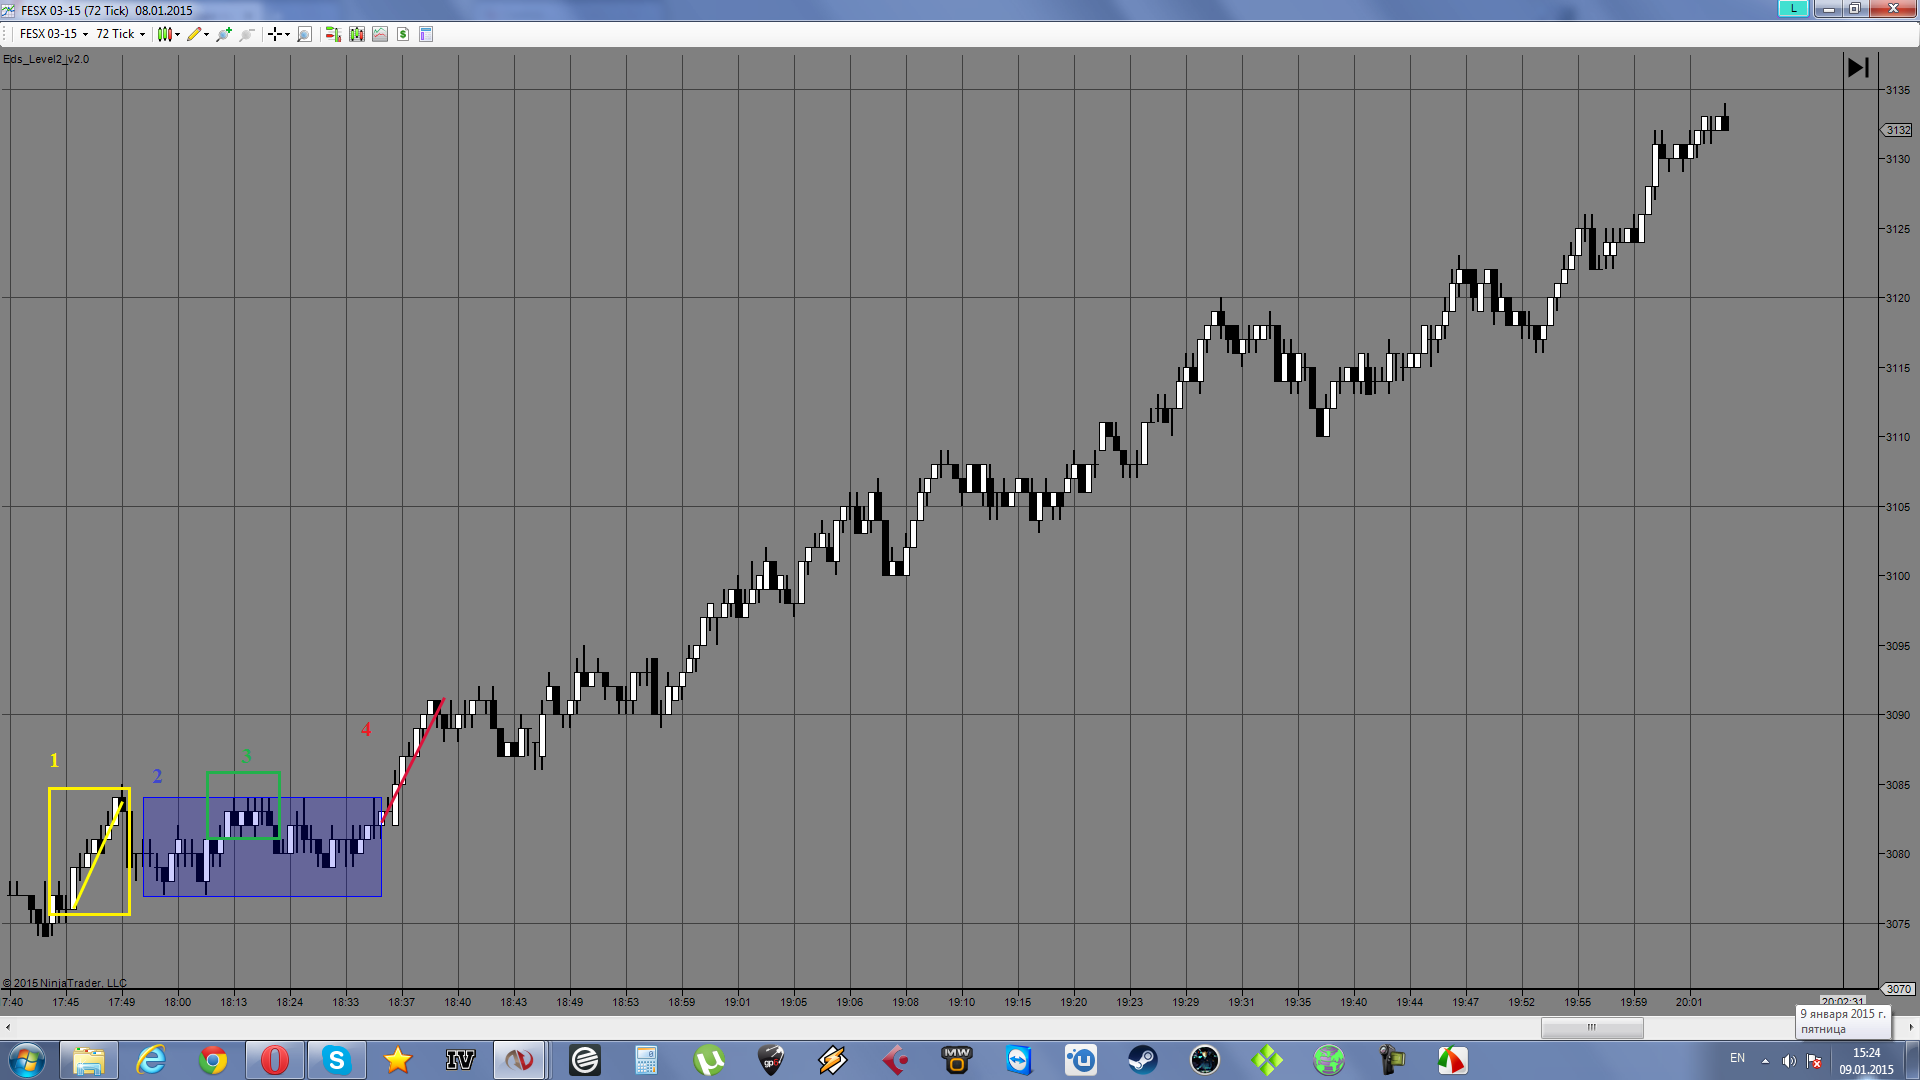The height and width of the screenshot is (1080, 1920).
Task: Click the EN language indicator
Action: (x=1737, y=1059)
